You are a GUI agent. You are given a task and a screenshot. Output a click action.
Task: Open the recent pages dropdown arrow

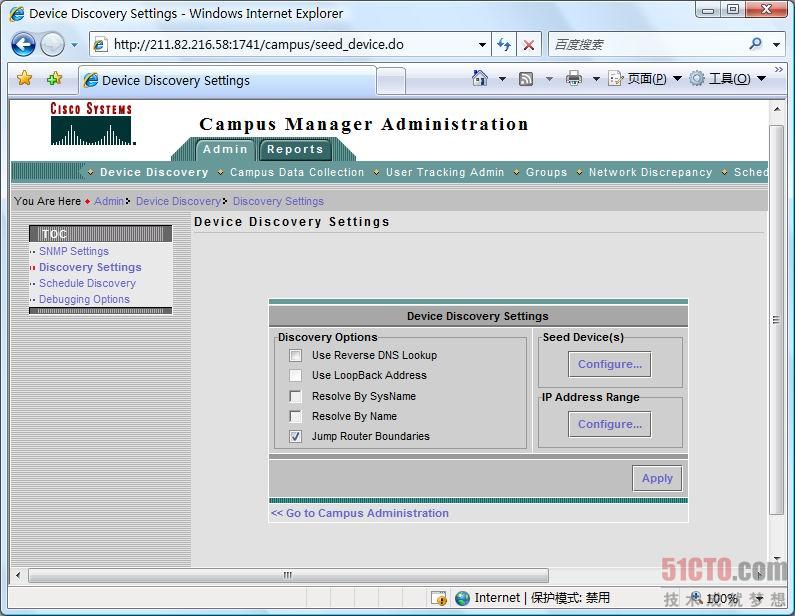pyautogui.click(x=75, y=45)
